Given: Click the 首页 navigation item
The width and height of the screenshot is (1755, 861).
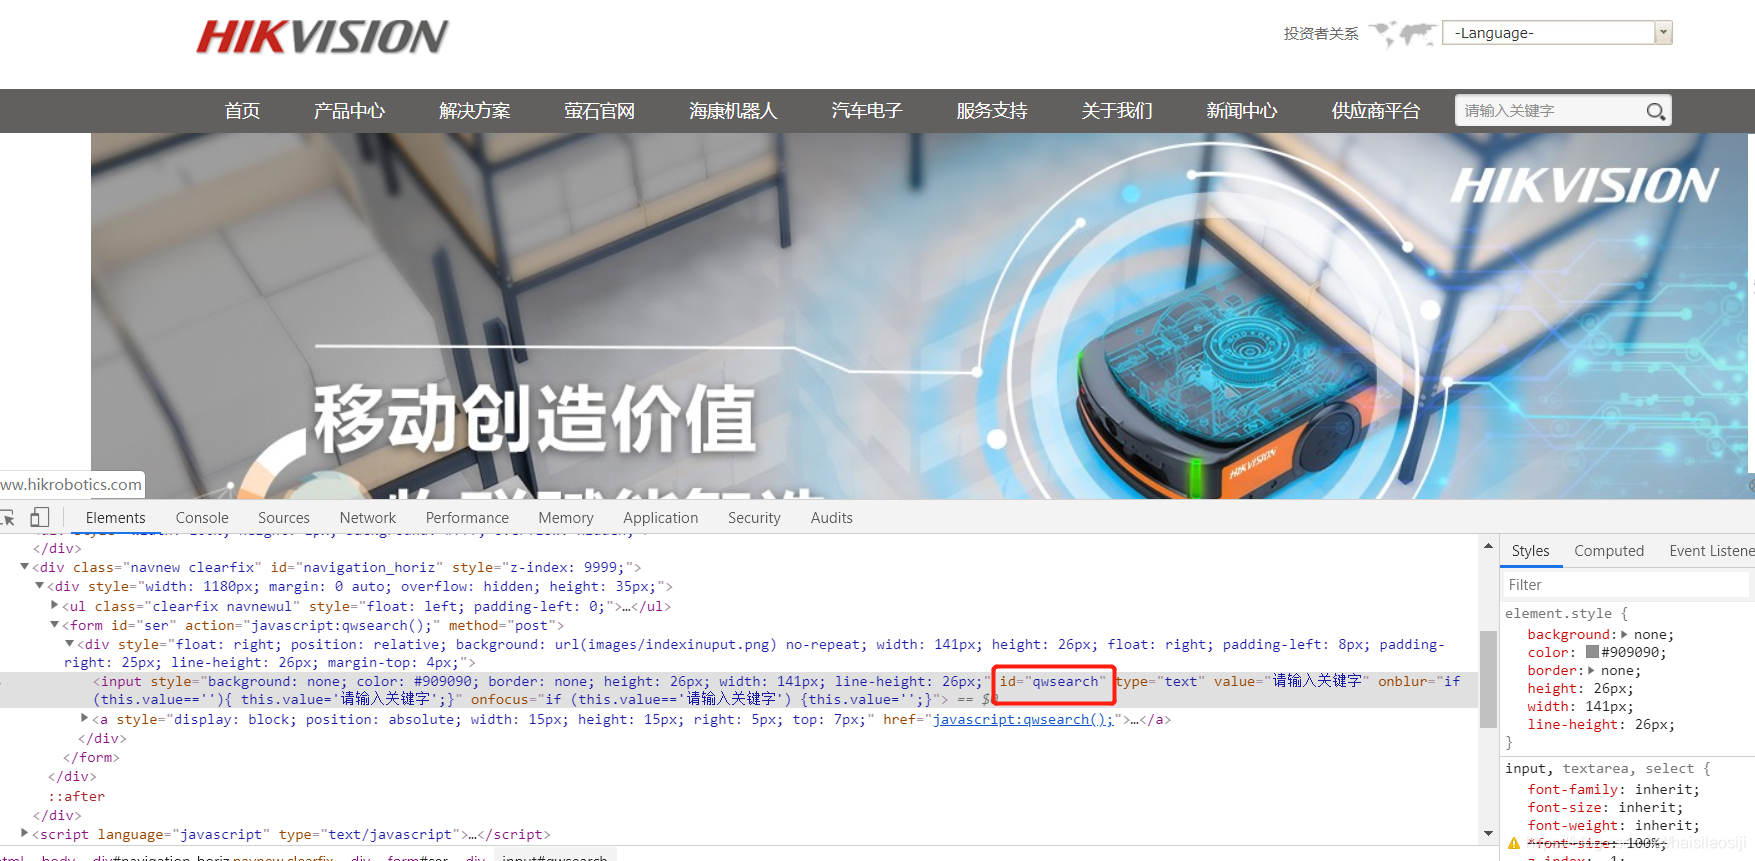Looking at the screenshot, I should coord(242,111).
